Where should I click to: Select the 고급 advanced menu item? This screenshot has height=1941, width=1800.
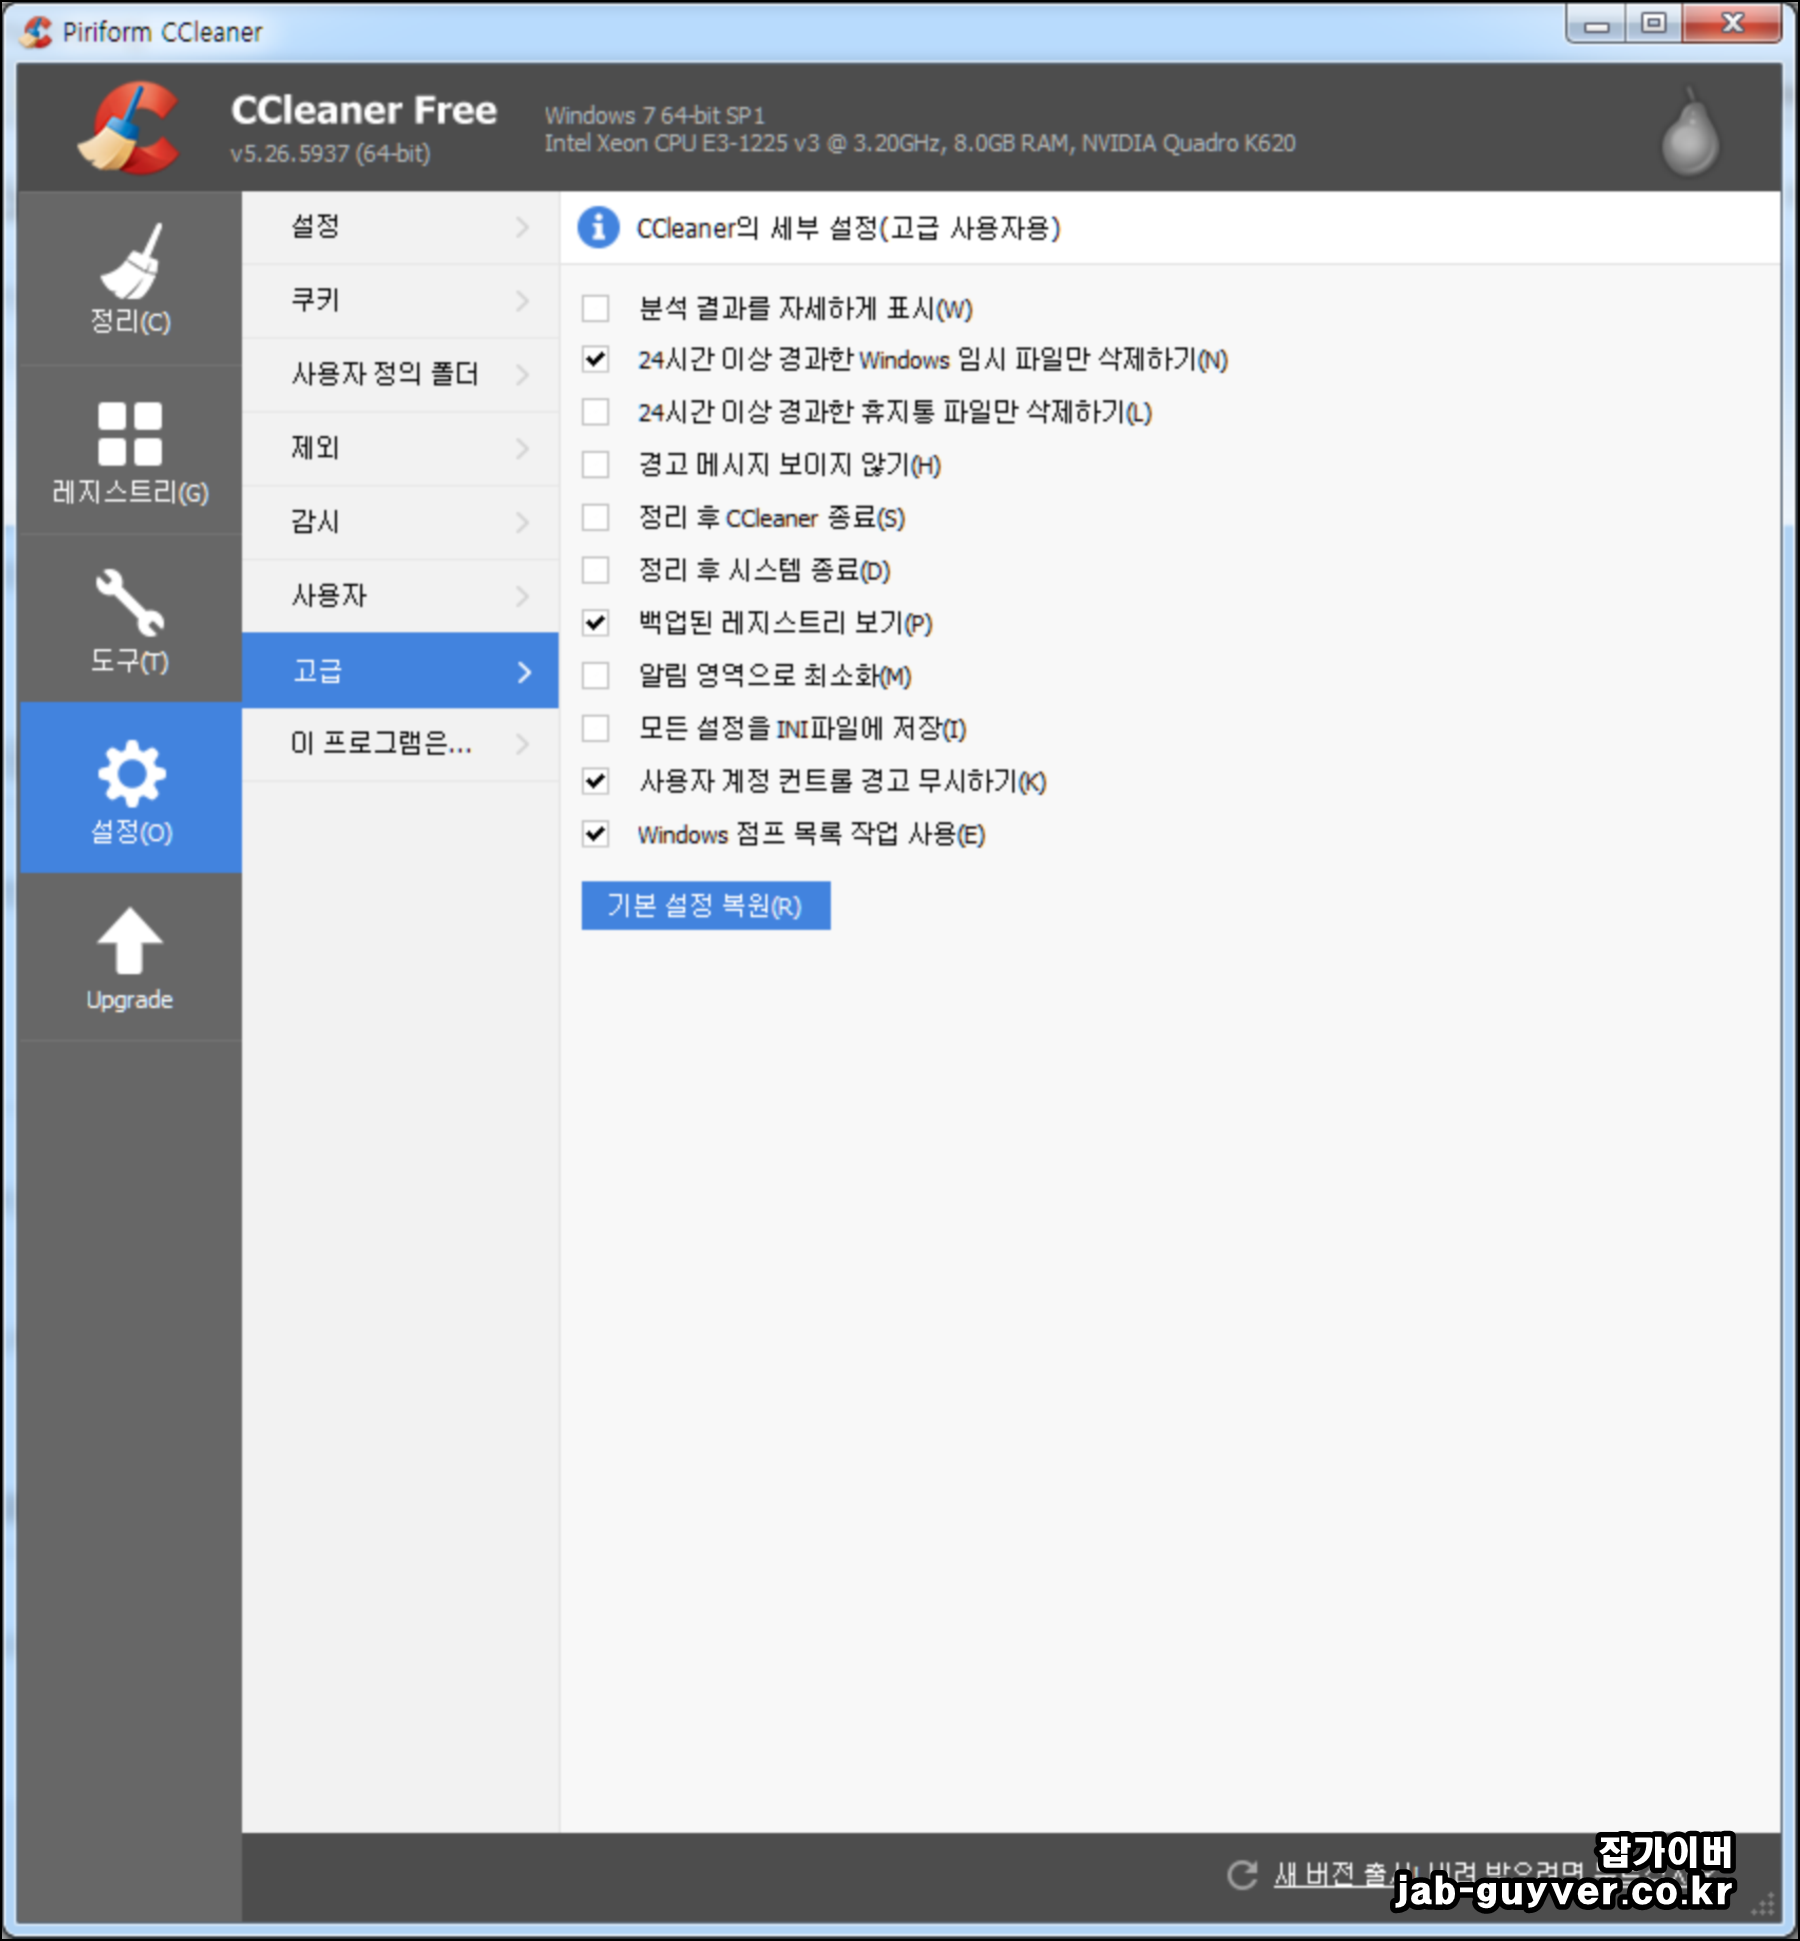400,672
